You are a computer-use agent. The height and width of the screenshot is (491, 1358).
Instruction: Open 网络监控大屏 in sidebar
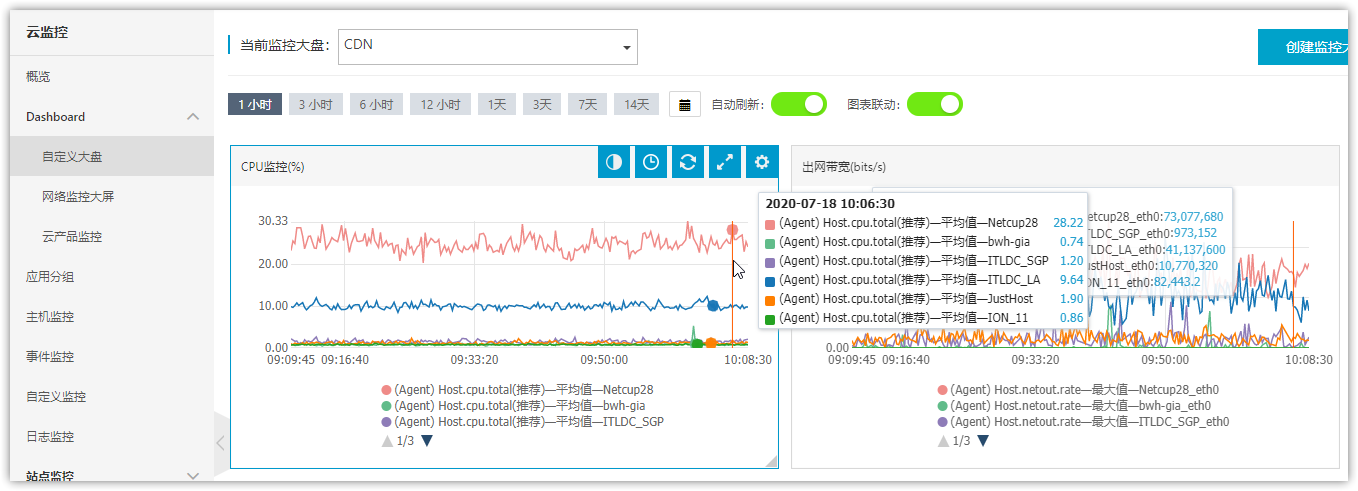(78, 197)
